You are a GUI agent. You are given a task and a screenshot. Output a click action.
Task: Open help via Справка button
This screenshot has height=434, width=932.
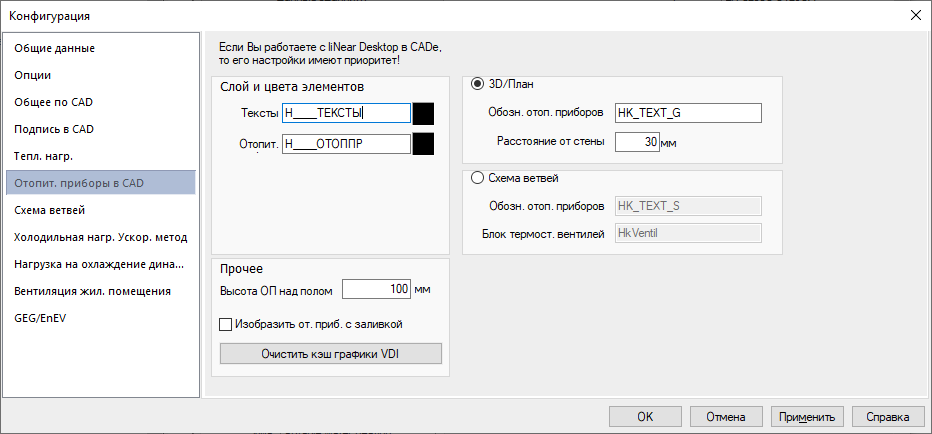[x=888, y=417]
